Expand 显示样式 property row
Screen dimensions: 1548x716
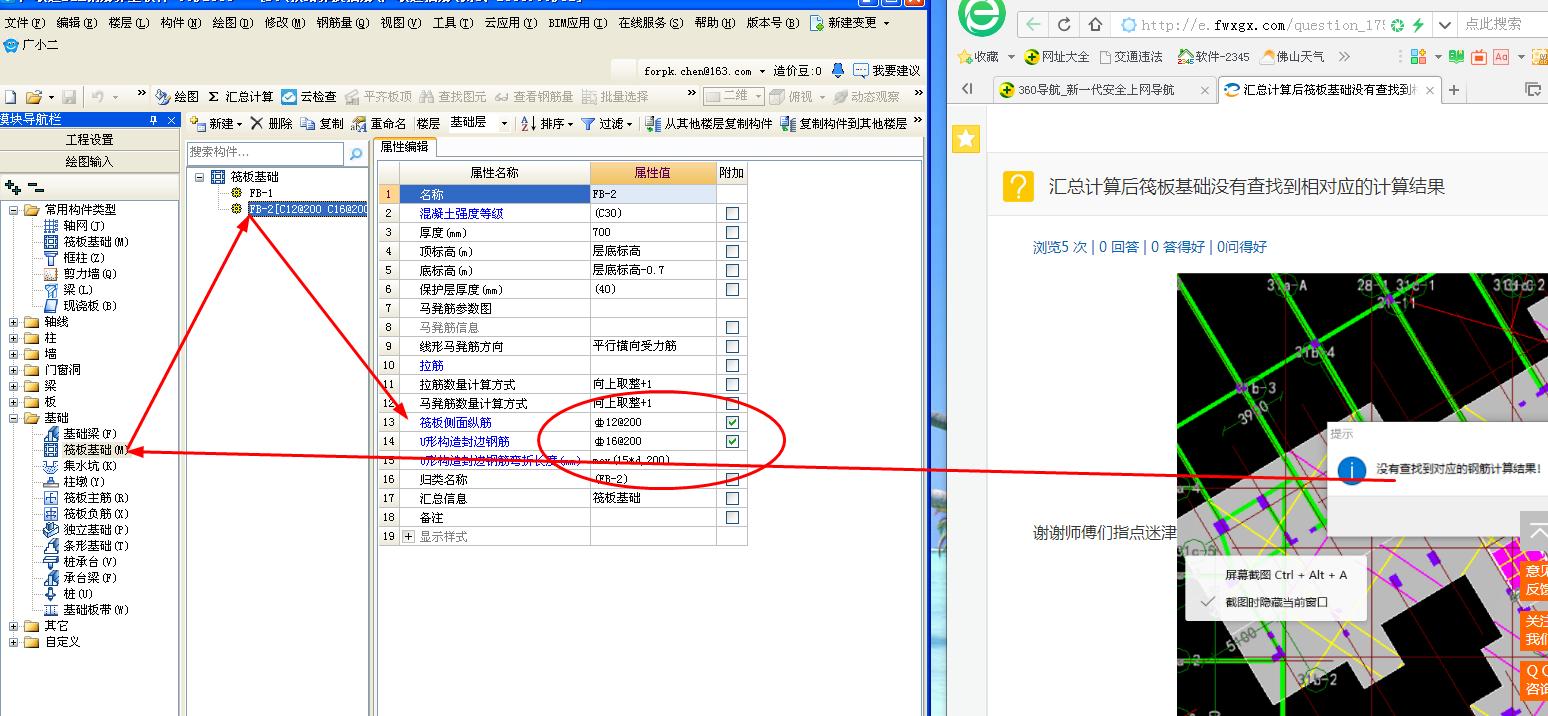point(409,537)
